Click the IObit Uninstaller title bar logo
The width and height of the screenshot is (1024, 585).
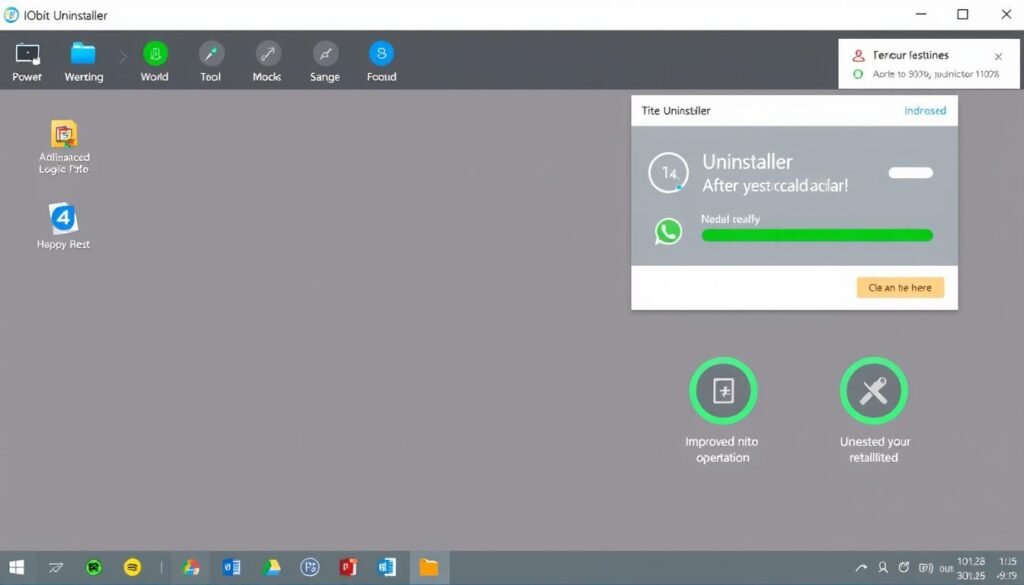11,14
